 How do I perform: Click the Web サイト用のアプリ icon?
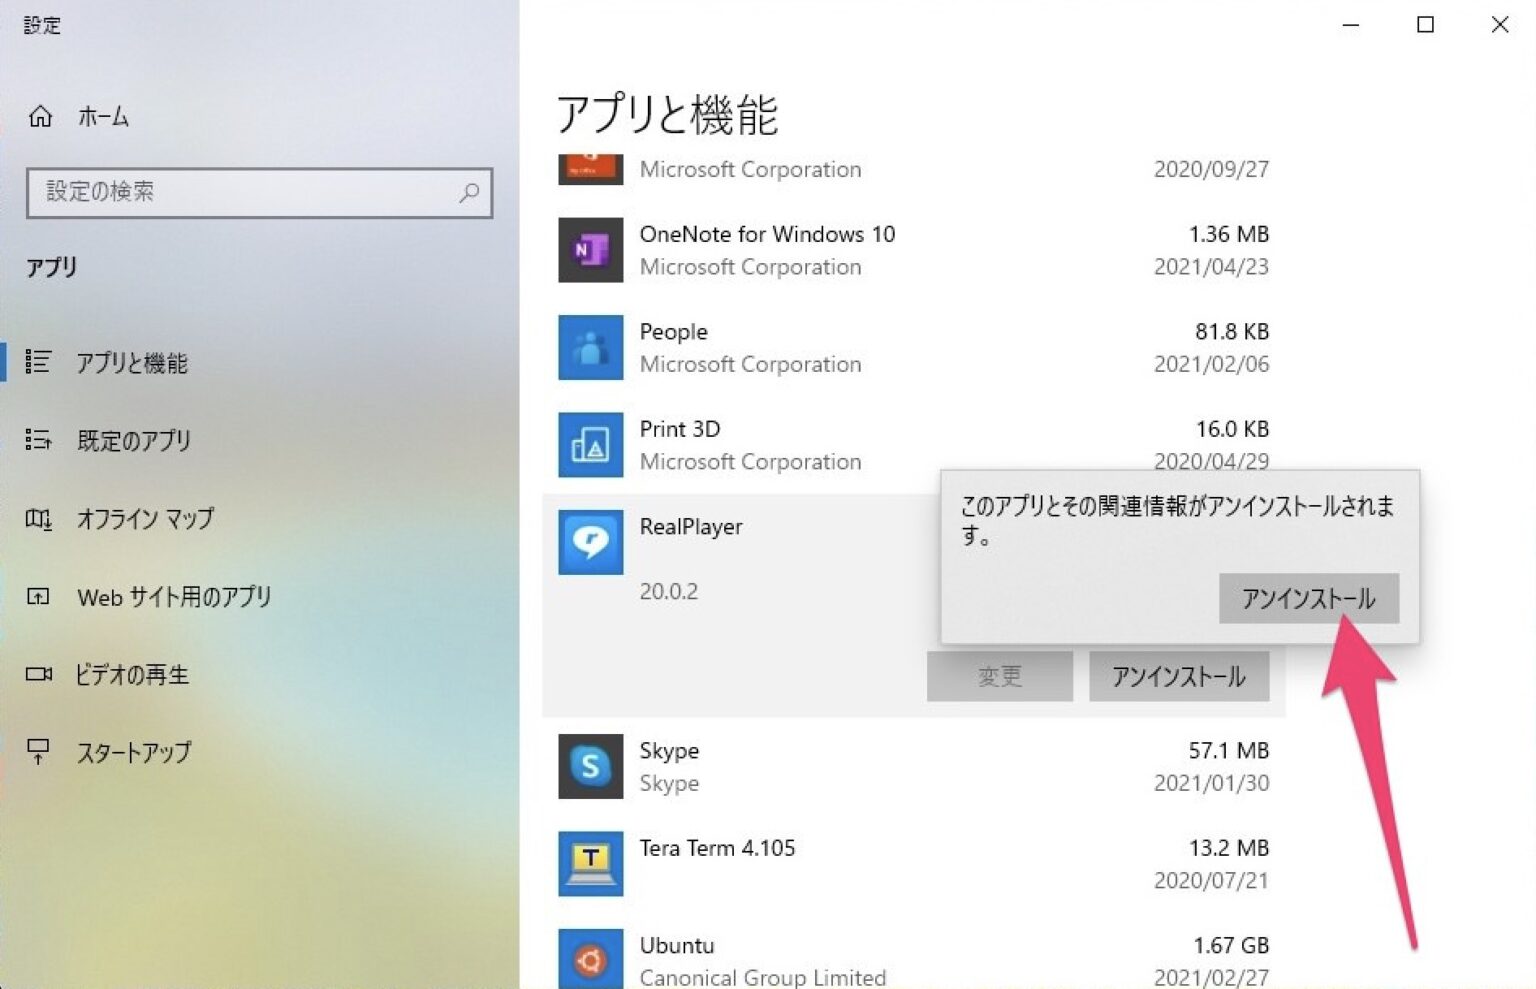[38, 597]
